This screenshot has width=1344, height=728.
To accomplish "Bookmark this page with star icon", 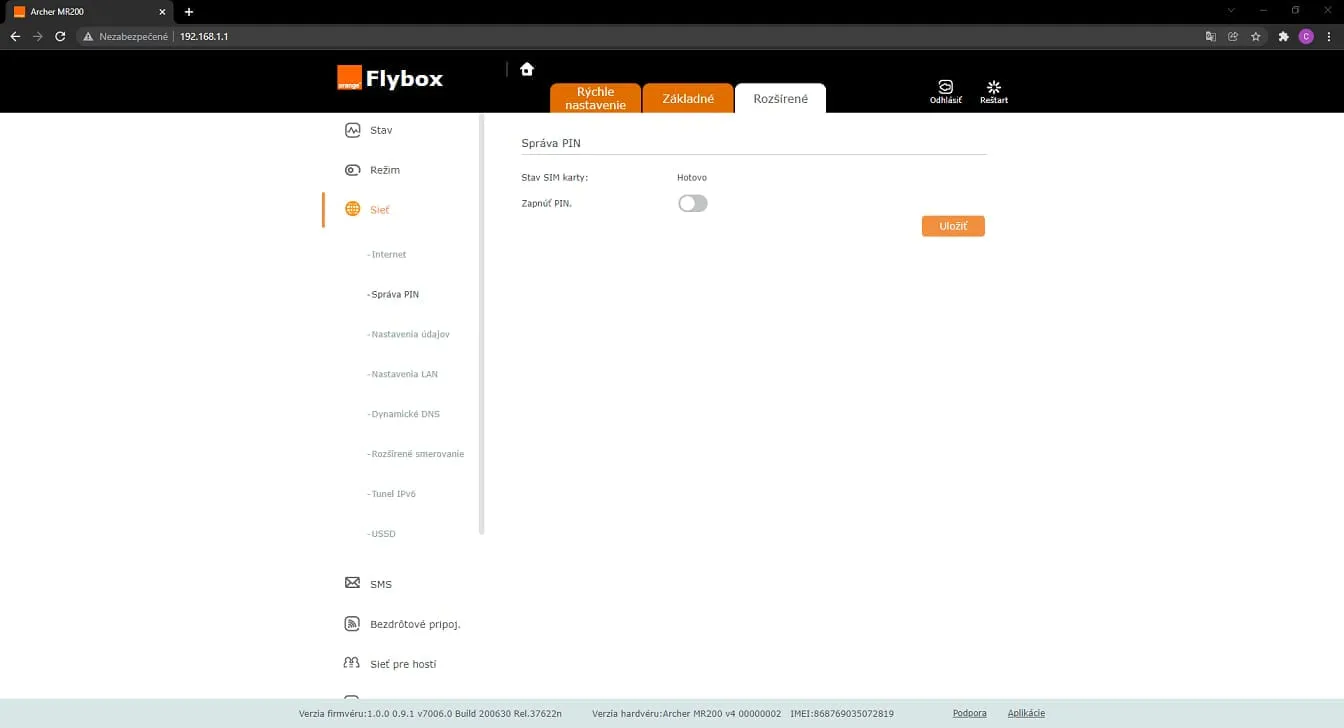I will 1256,36.
